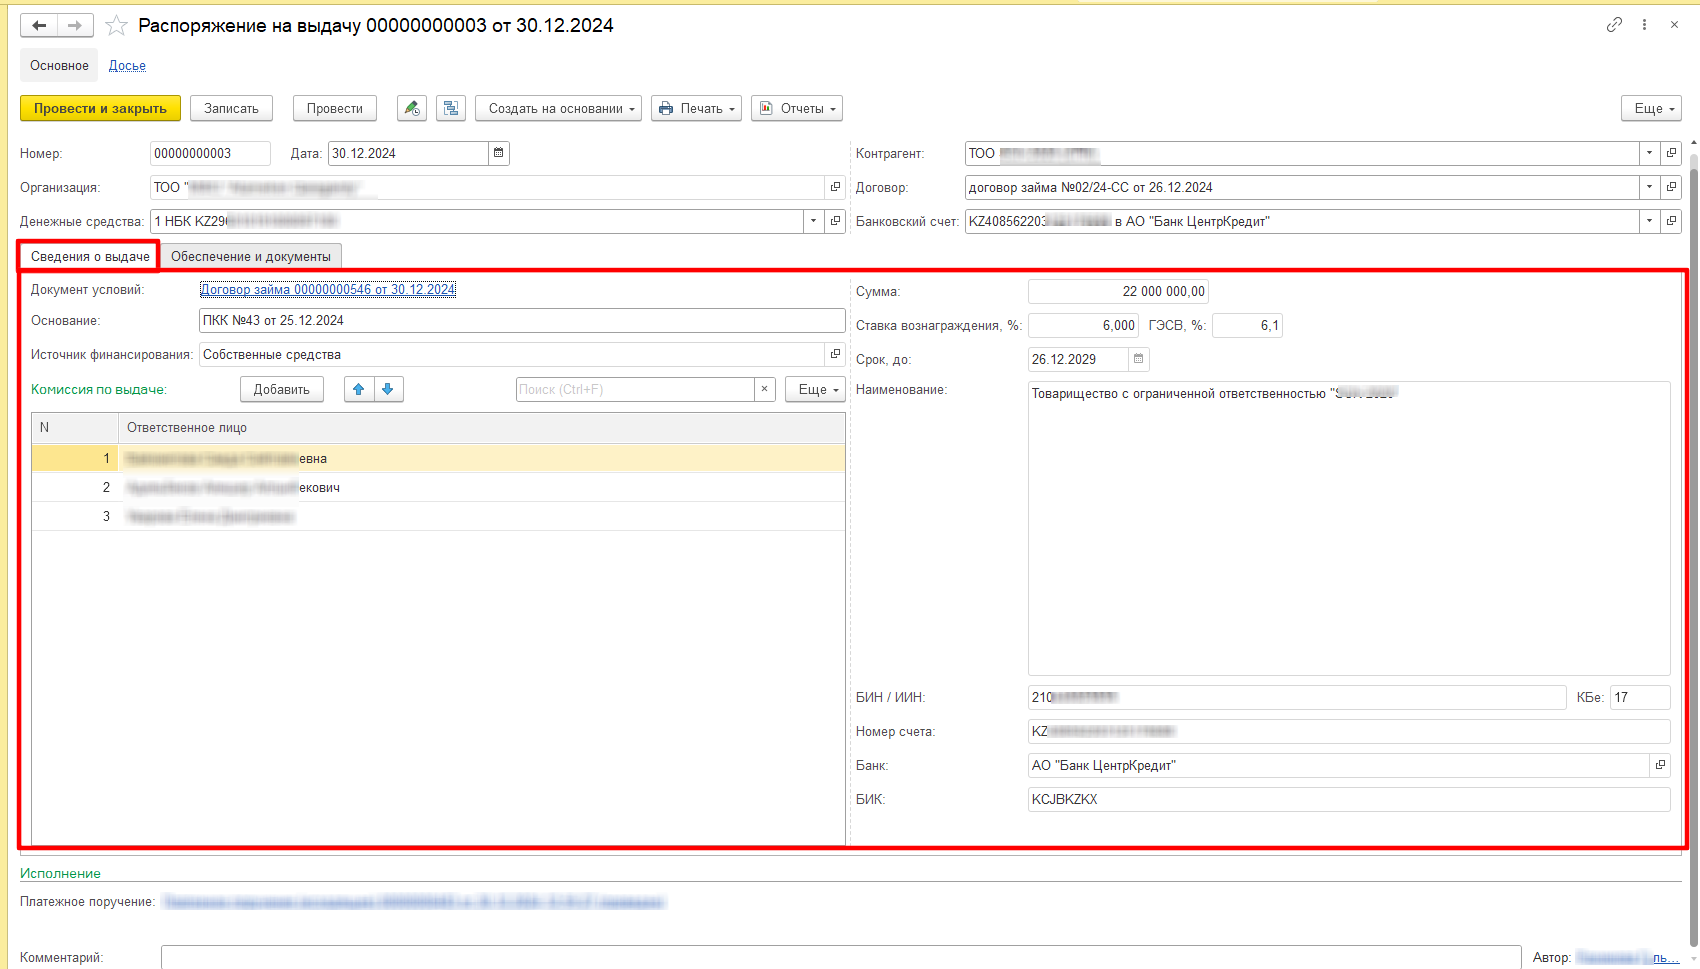Open the Контрагент record with its open icon
The image size is (1700, 969).
pyautogui.click(x=1671, y=153)
